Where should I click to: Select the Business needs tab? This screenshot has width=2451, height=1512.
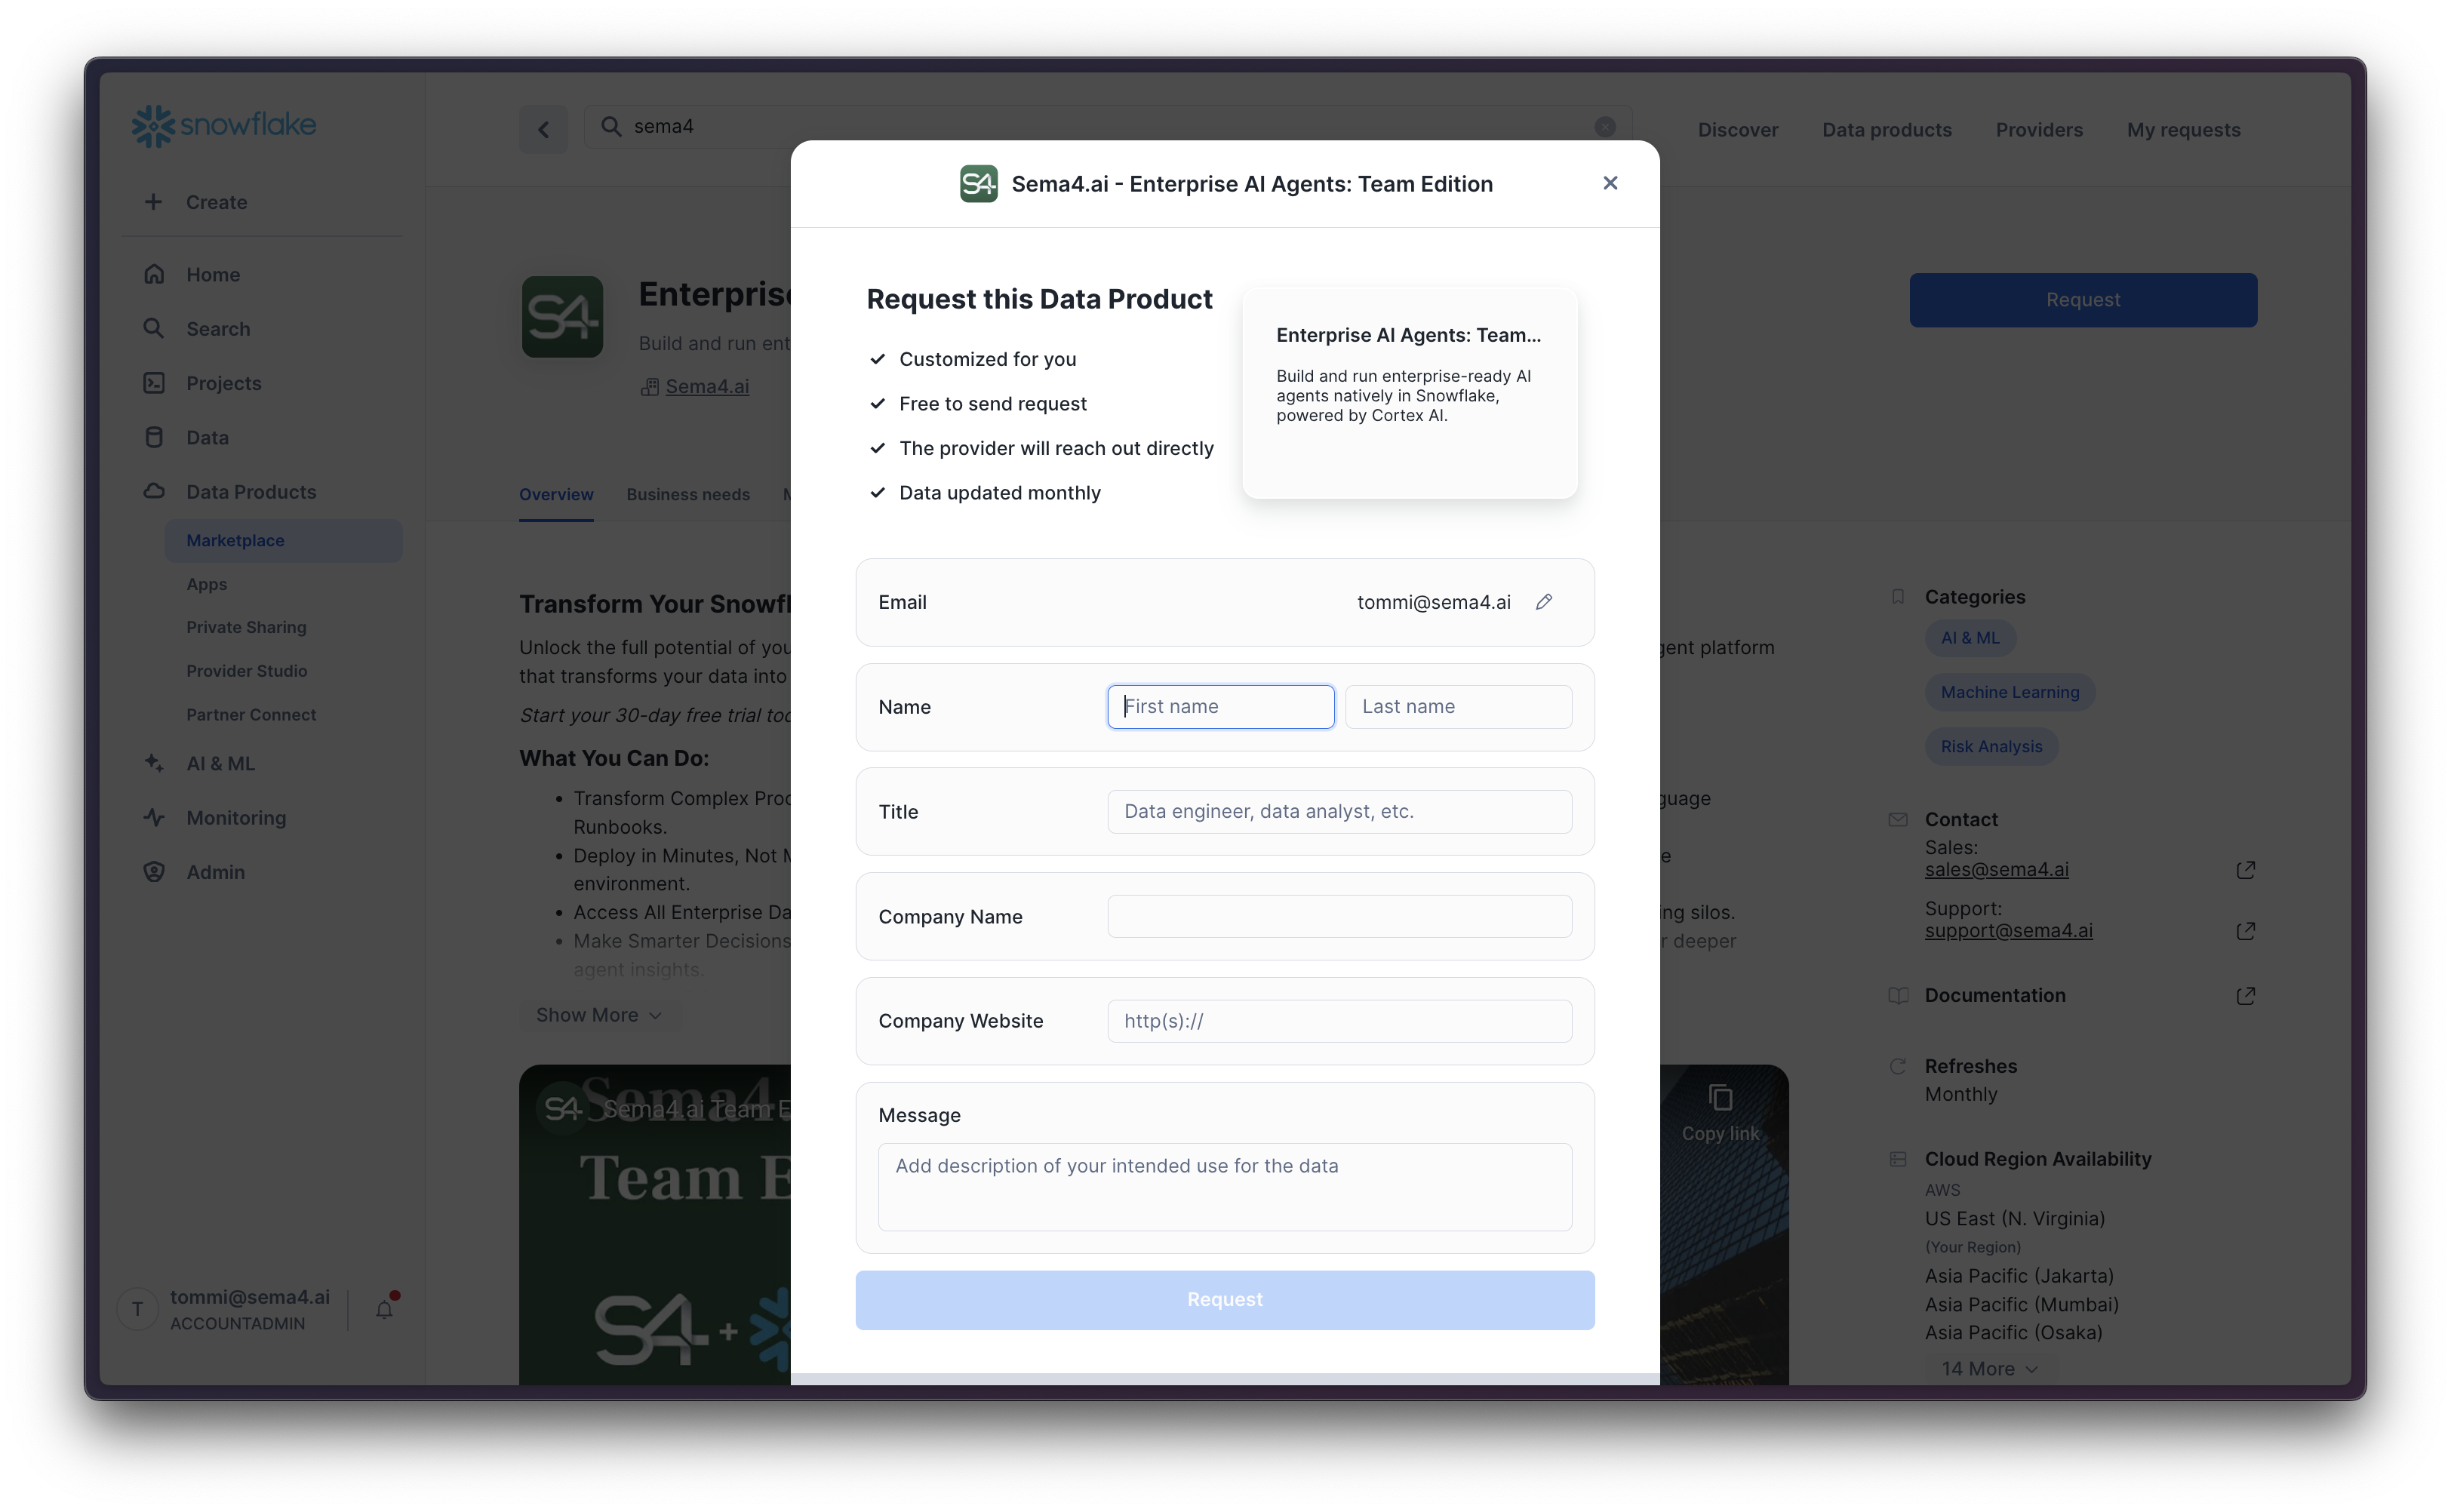click(688, 494)
